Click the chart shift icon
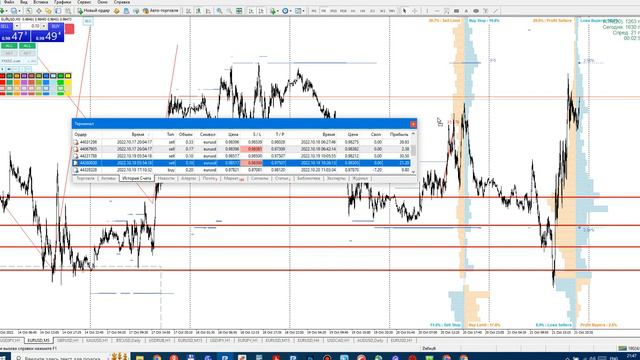This screenshot has width=640, height=360. [261, 11]
